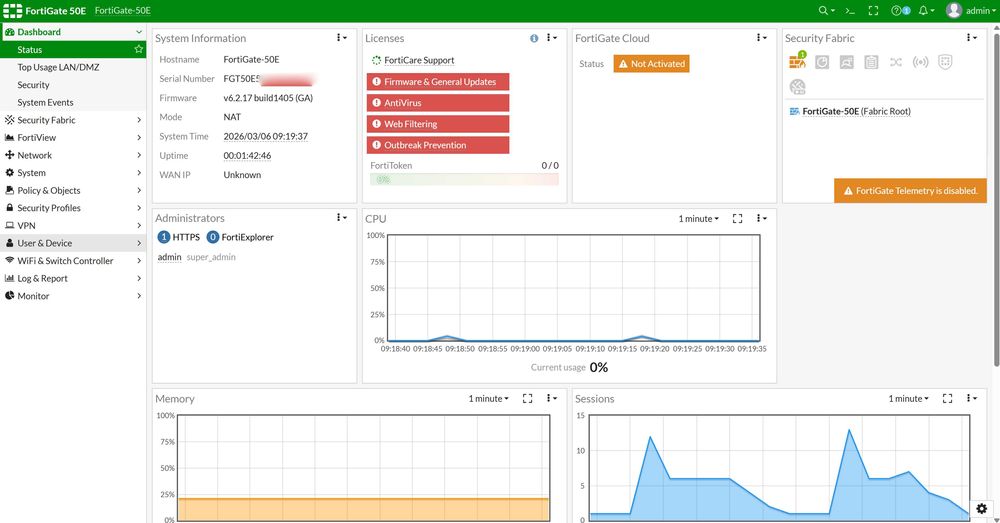Click the AntiVirus license warning
The width and height of the screenshot is (1000, 523).
[x=438, y=103]
